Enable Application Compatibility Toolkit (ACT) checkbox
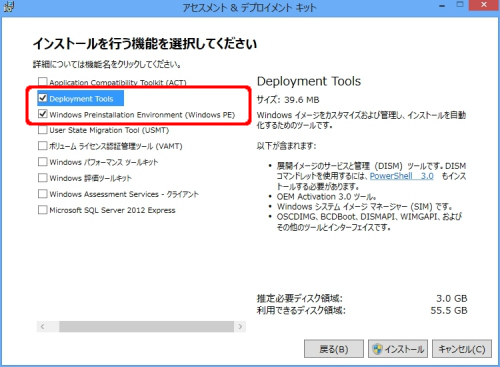Image resolution: width=500 pixels, height=367 pixels. [43, 82]
